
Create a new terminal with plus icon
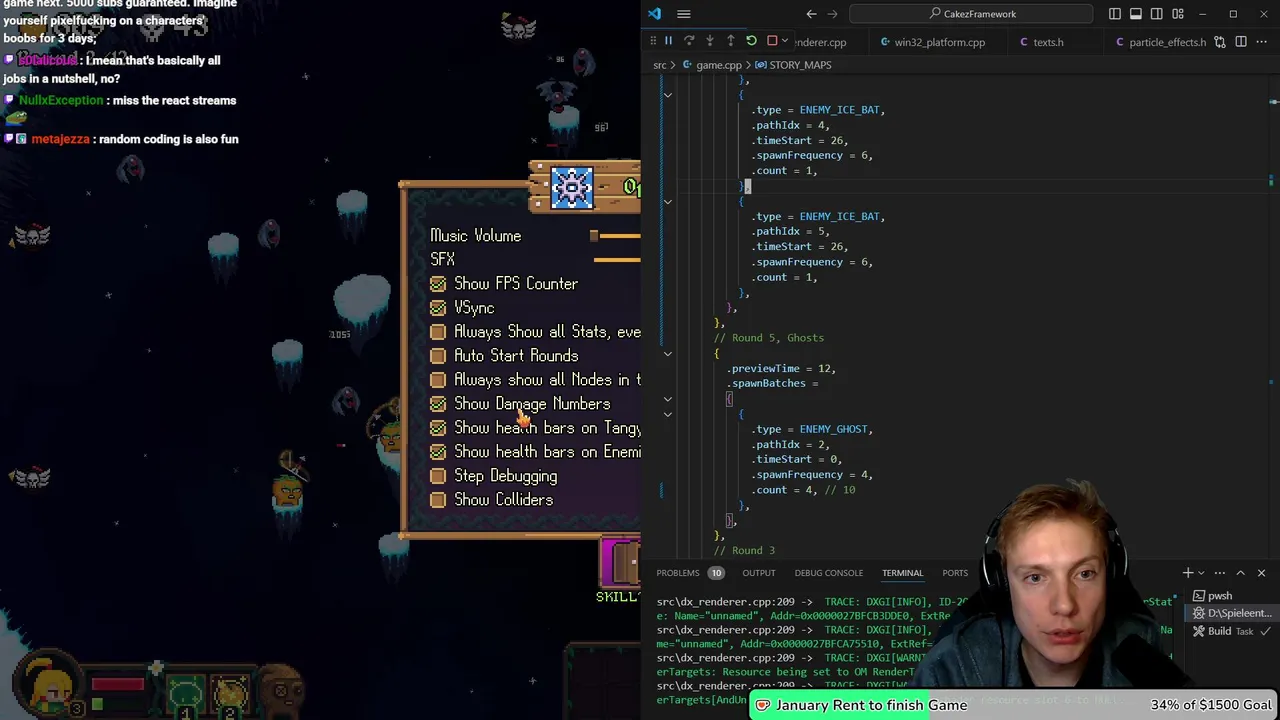pyautogui.click(x=1188, y=573)
